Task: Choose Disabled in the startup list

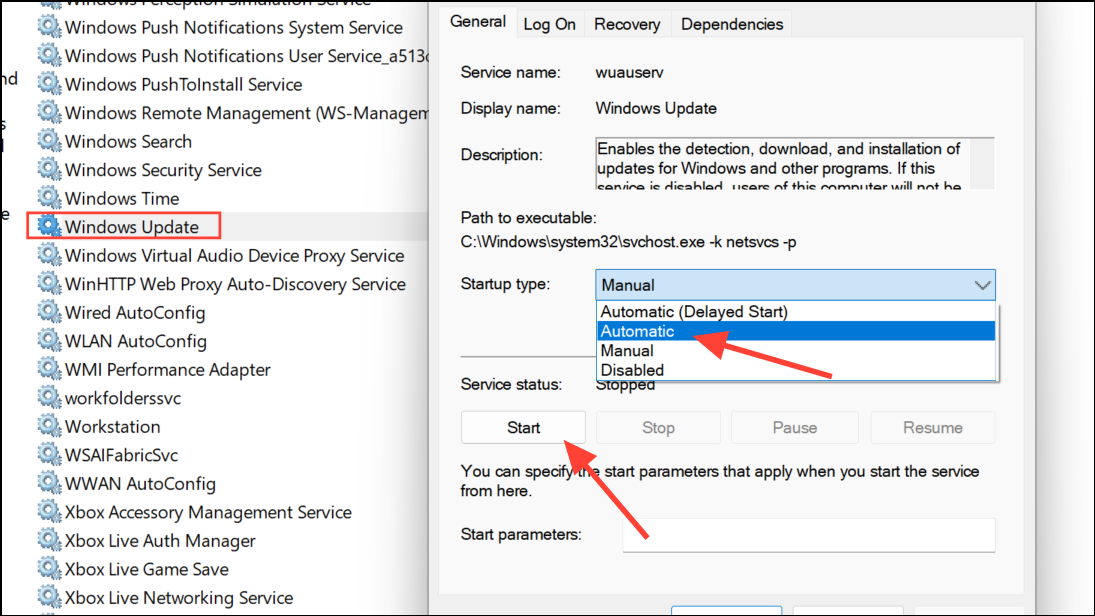Action: (795, 370)
